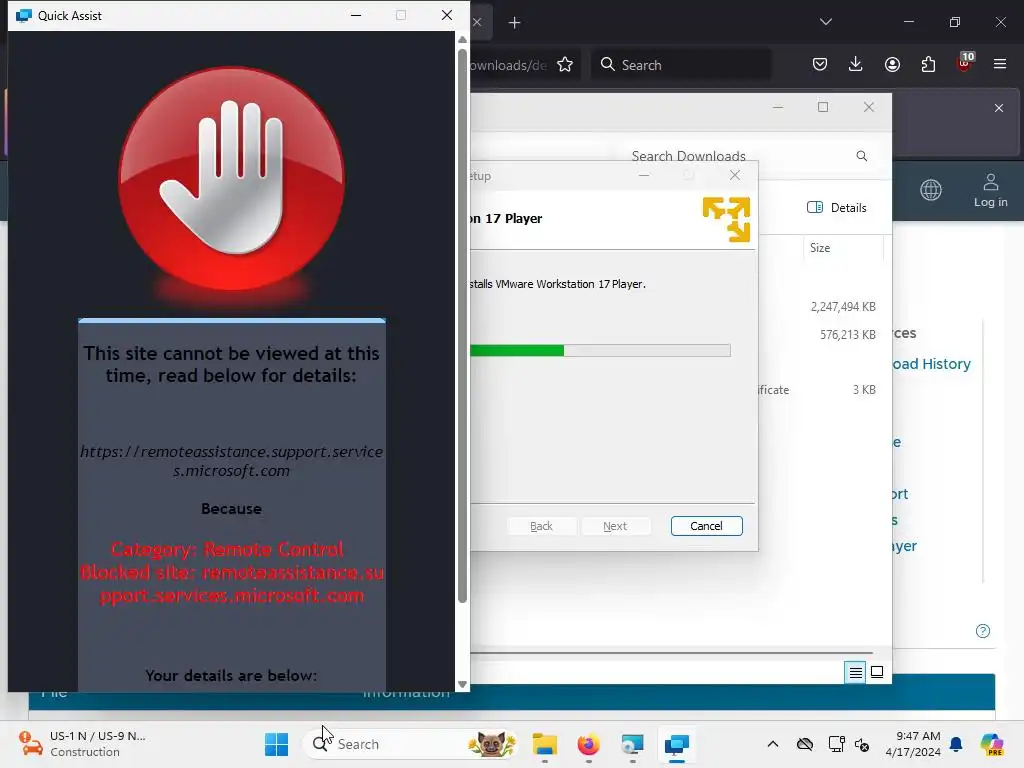Open the Firefox account icon
Screen dimensions: 1024x768
[892, 64]
